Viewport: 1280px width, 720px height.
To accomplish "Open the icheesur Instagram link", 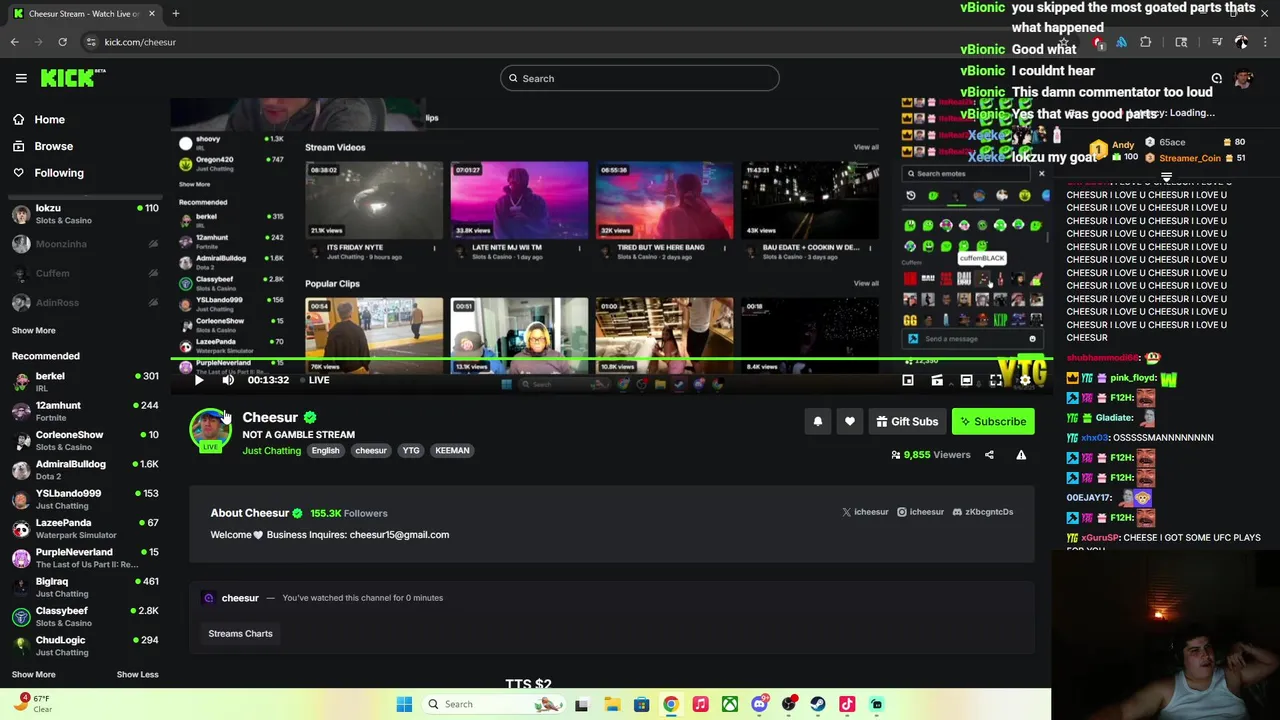I will click(920, 512).
